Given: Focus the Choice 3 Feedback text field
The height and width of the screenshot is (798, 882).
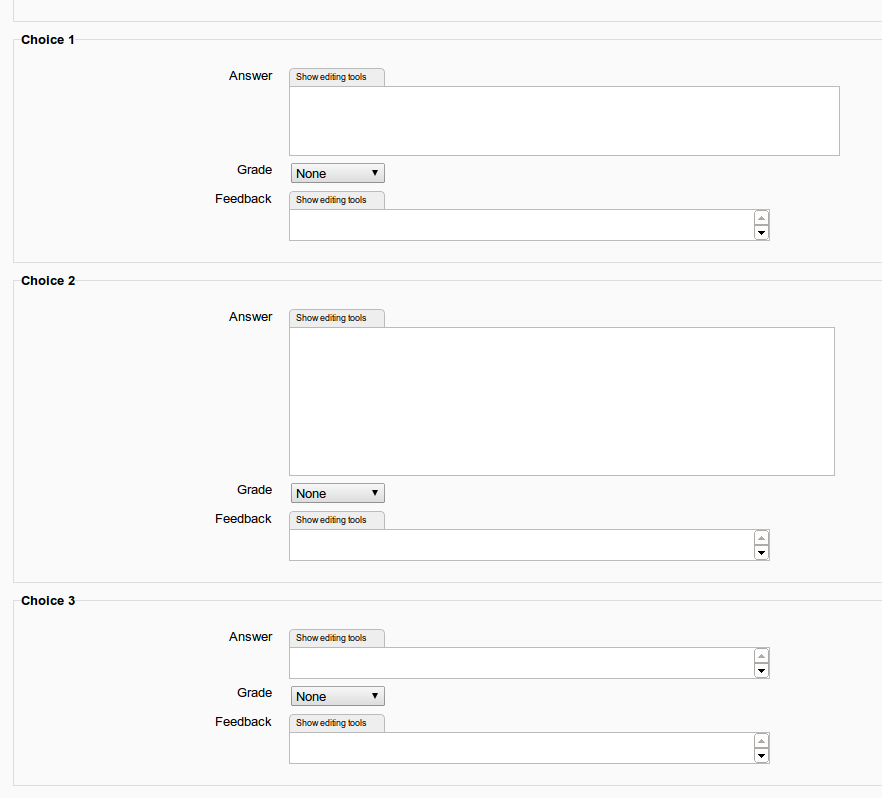Looking at the screenshot, I should coord(521,748).
